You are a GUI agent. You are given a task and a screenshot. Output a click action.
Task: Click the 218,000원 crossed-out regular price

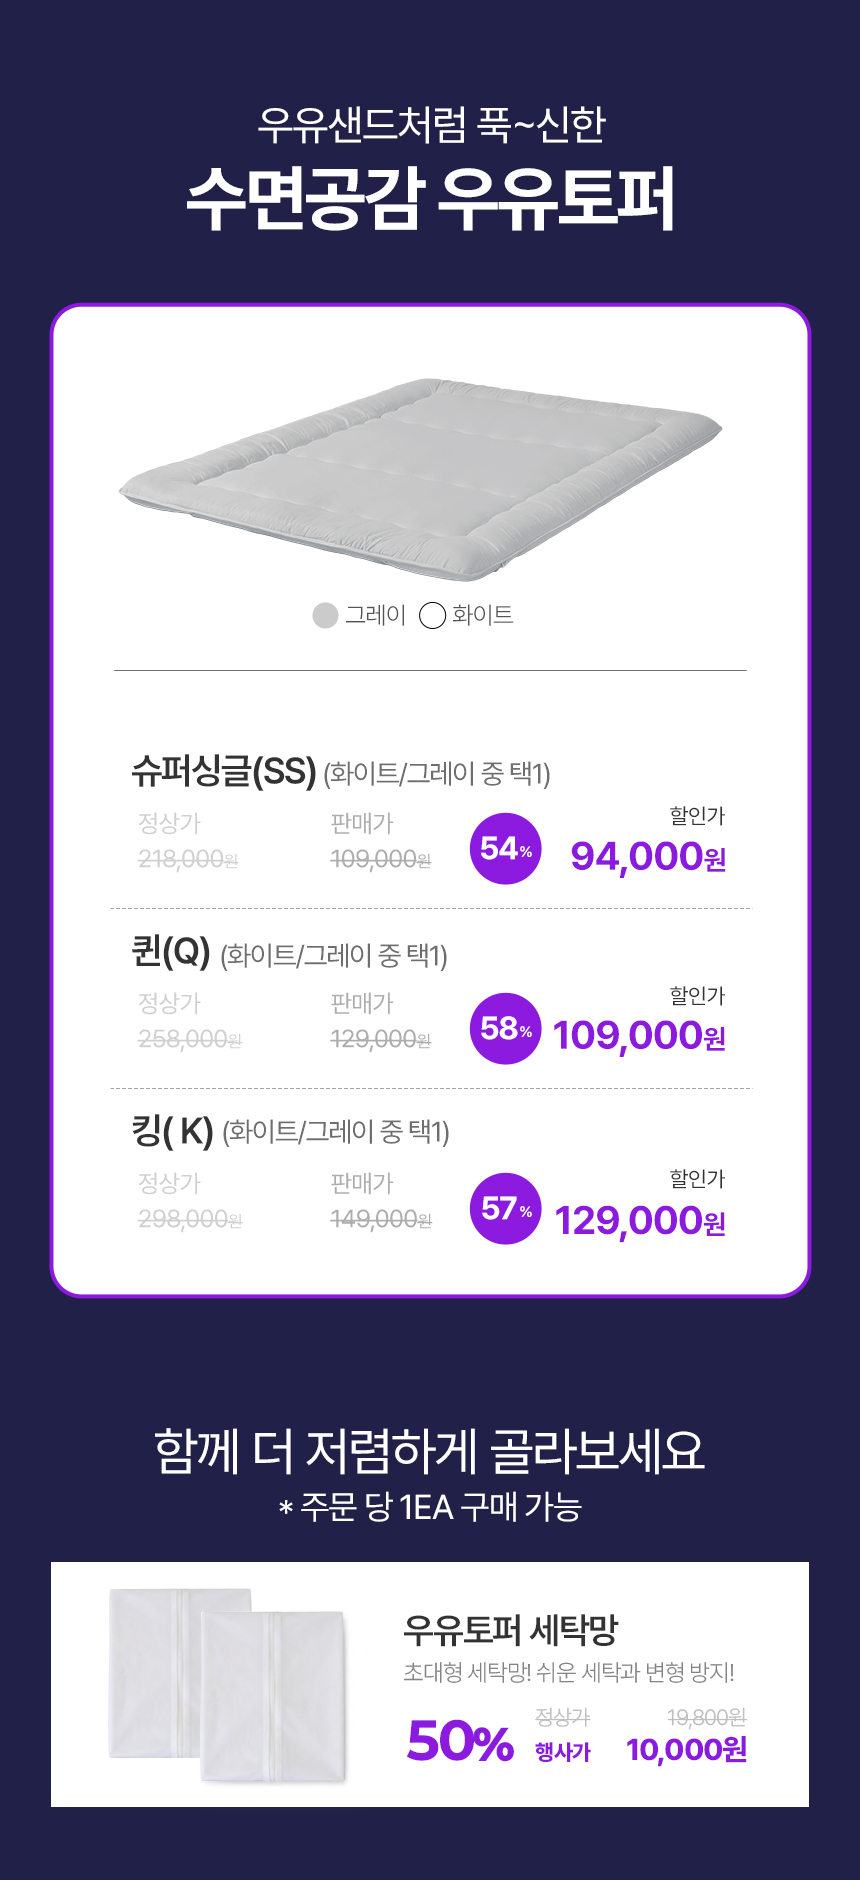(x=188, y=859)
